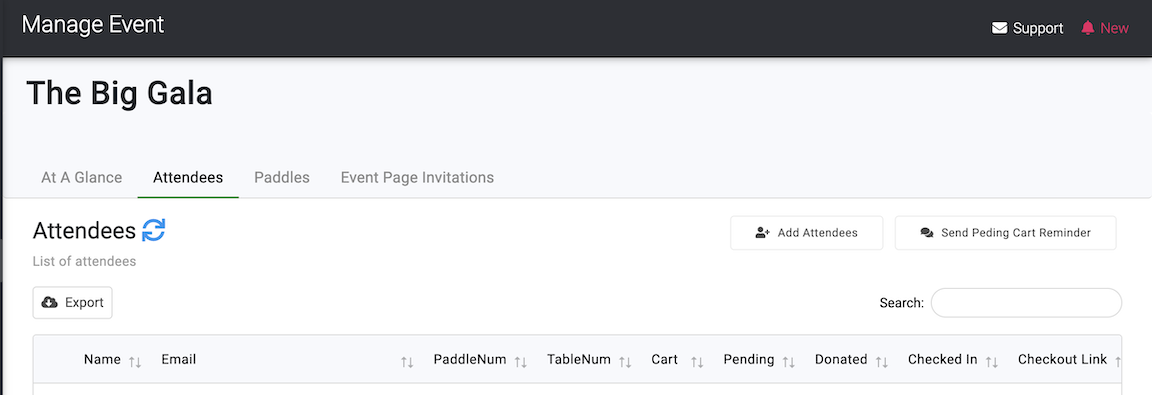Viewport: 1152px width, 395px height.
Task: Sort by TableNum column arrows
Action: (625, 361)
